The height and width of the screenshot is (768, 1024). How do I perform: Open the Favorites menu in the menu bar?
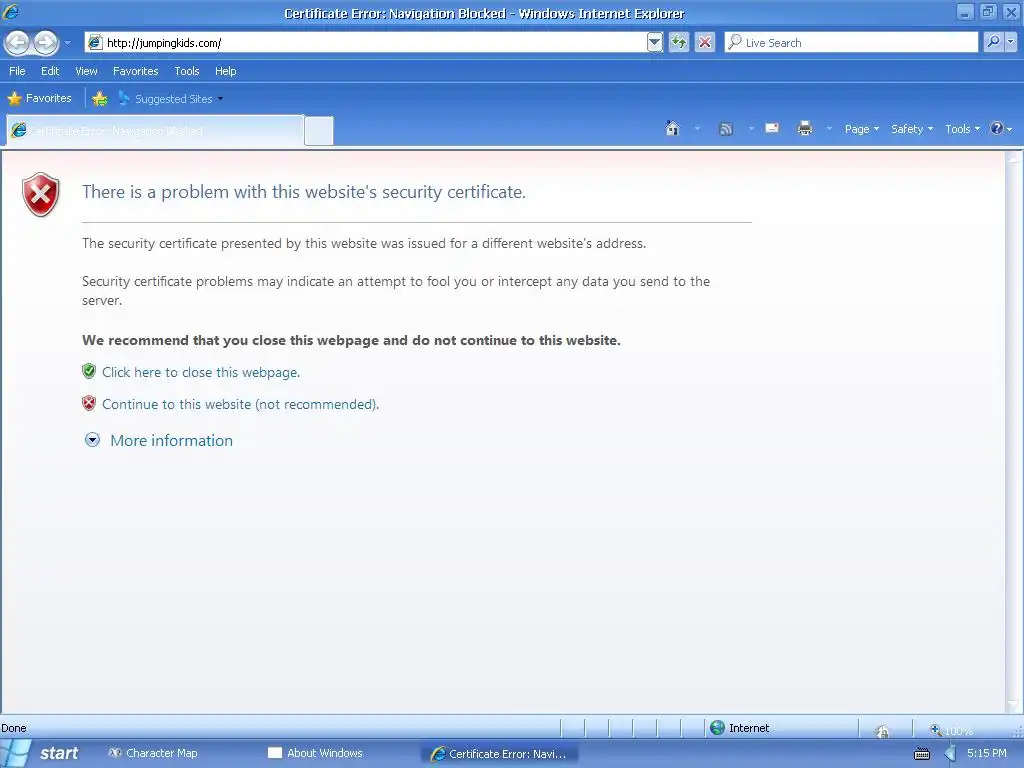click(x=136, y=71)
